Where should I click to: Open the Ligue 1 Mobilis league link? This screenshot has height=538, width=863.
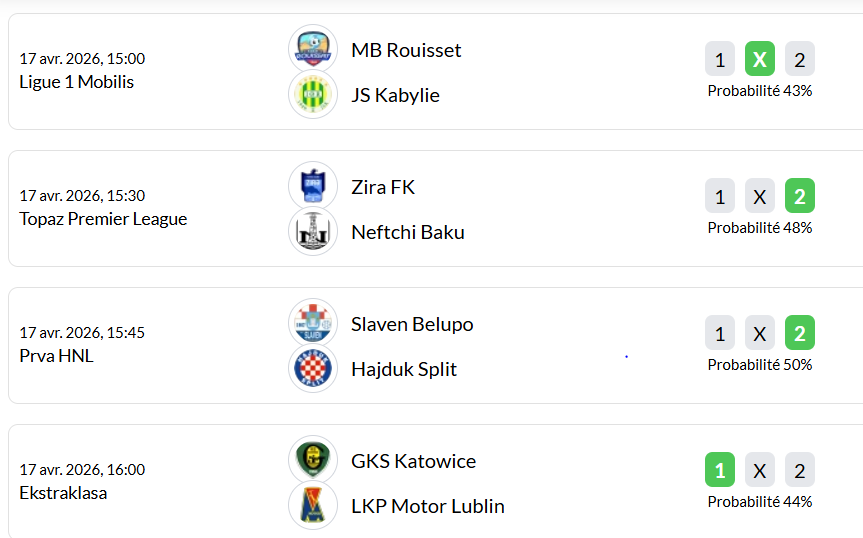76,82
